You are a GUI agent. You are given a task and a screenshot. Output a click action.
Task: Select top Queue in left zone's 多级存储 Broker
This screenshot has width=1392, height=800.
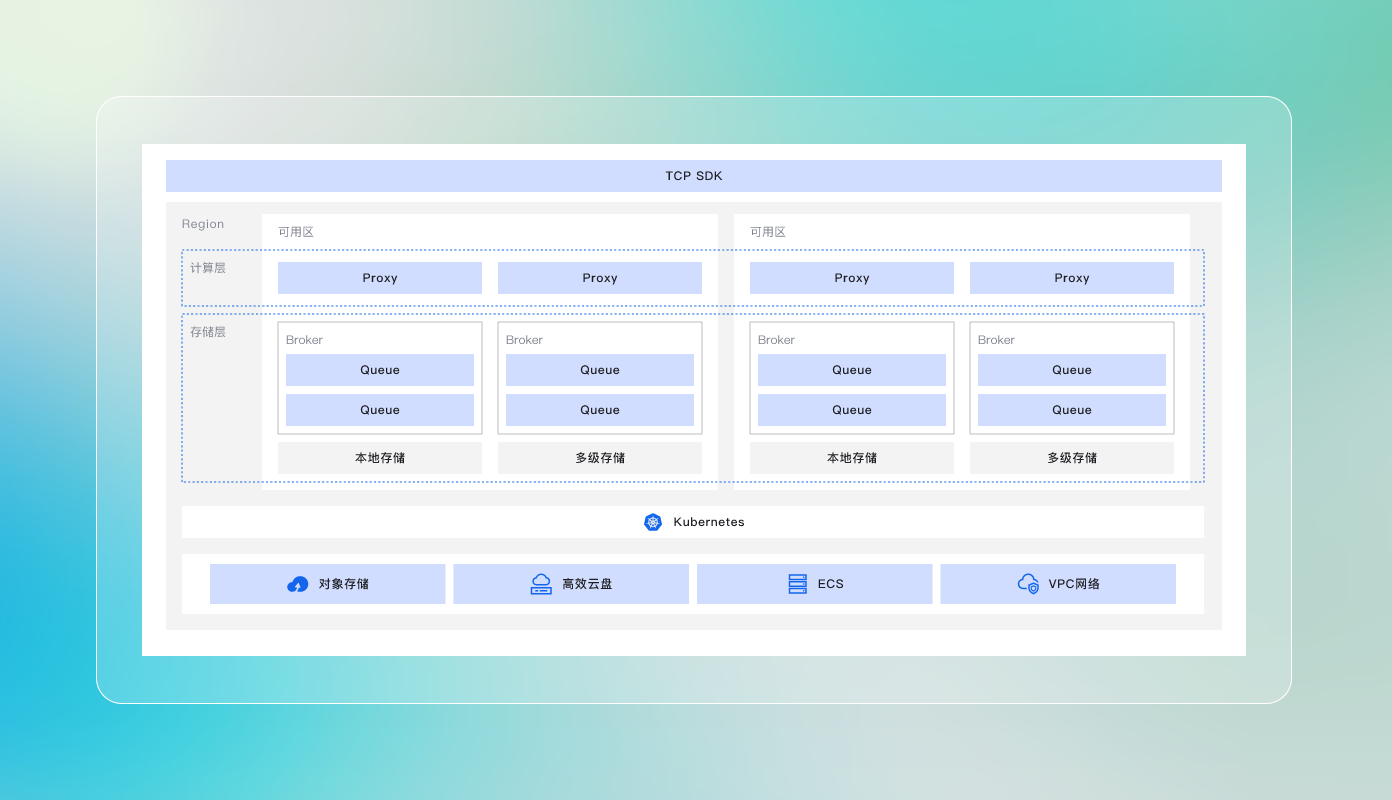click(x=600, y=370)
